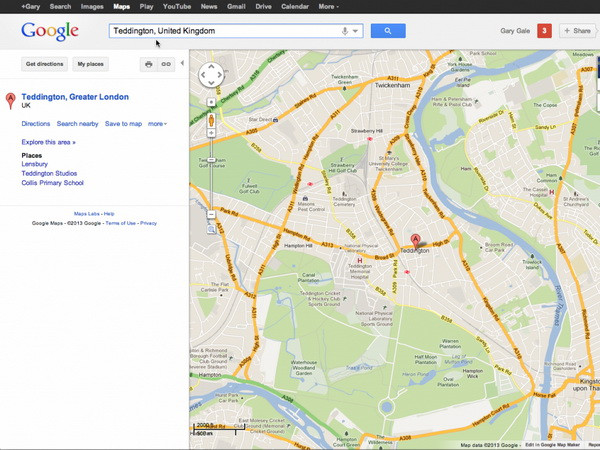Collapse the left side panel arrow

183,63
